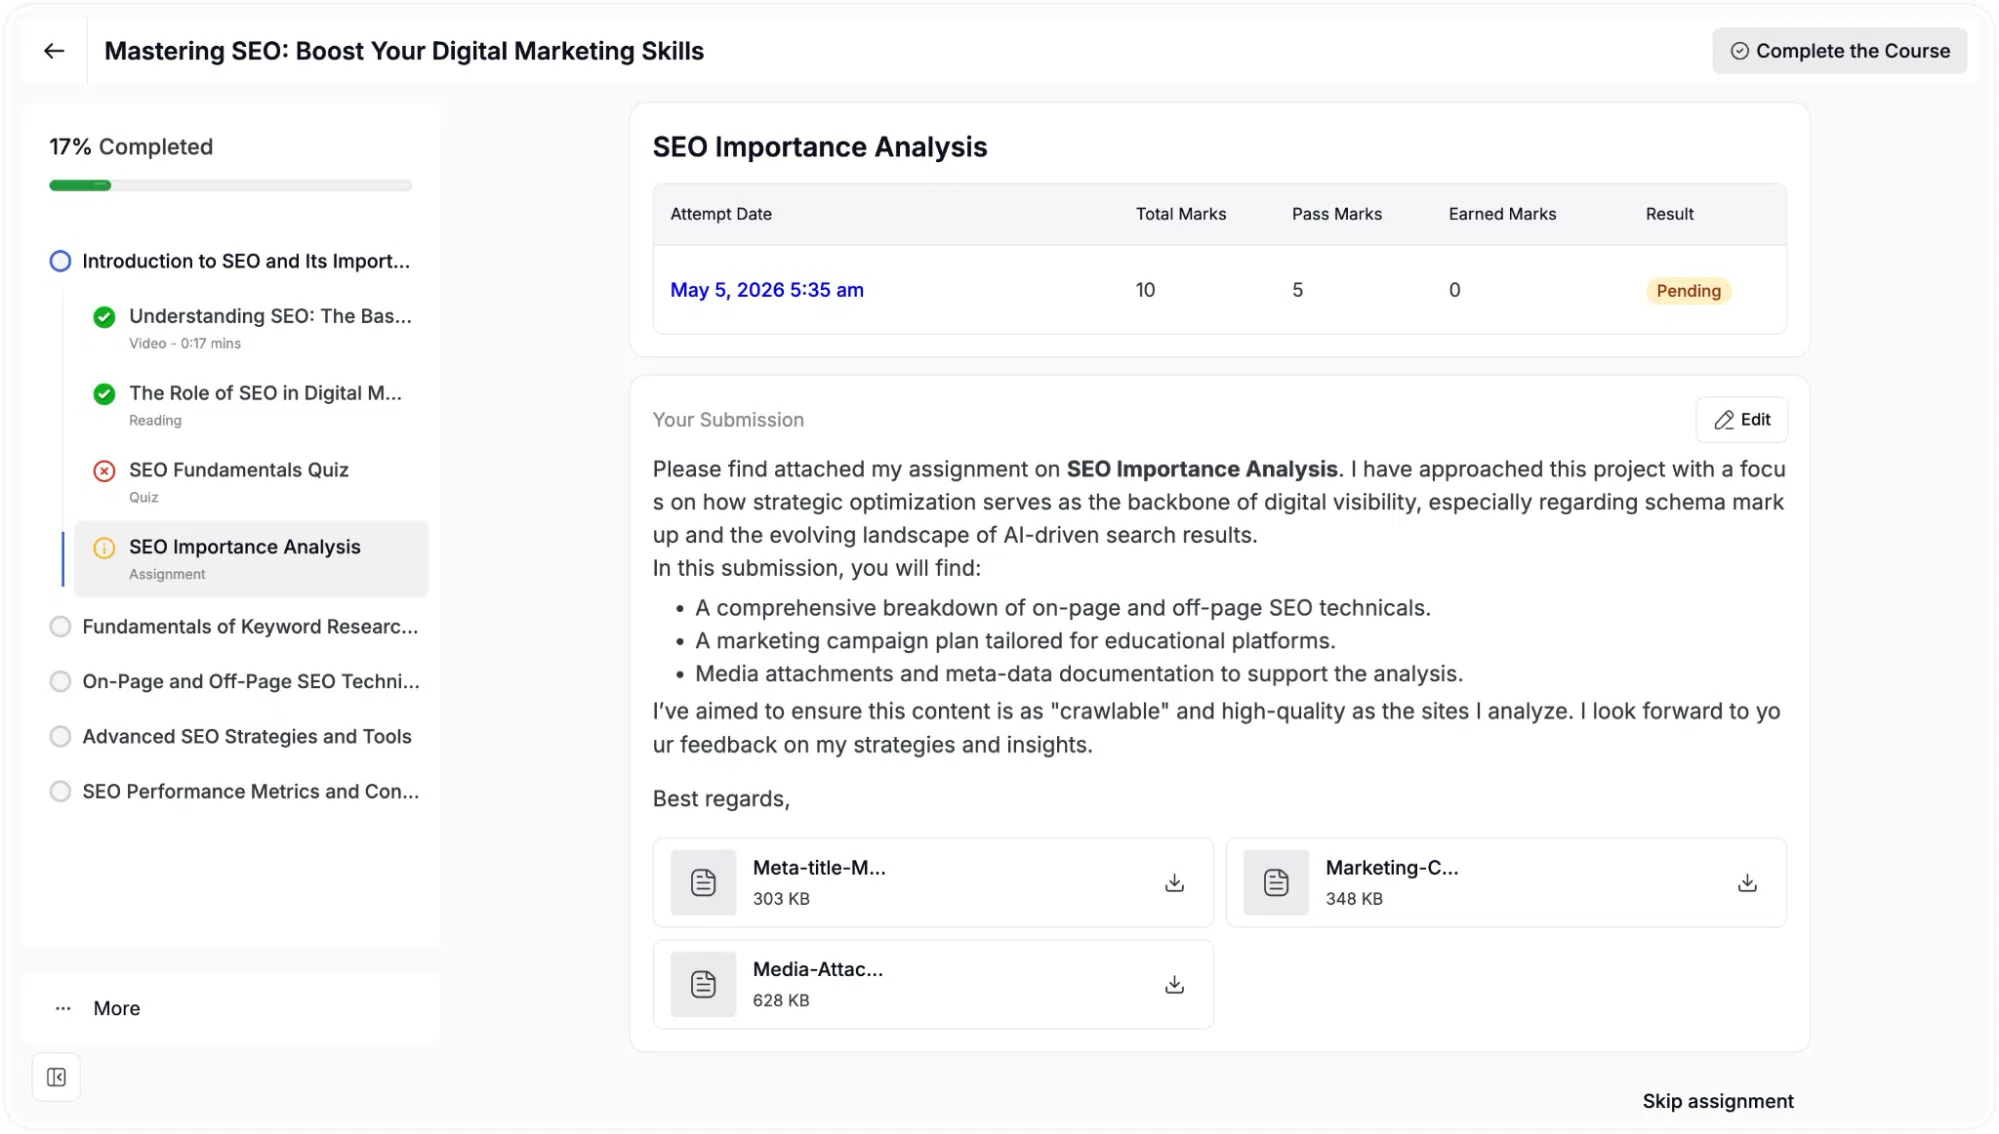Open The Role of SEO reading lesson

[x=252, y=404]
